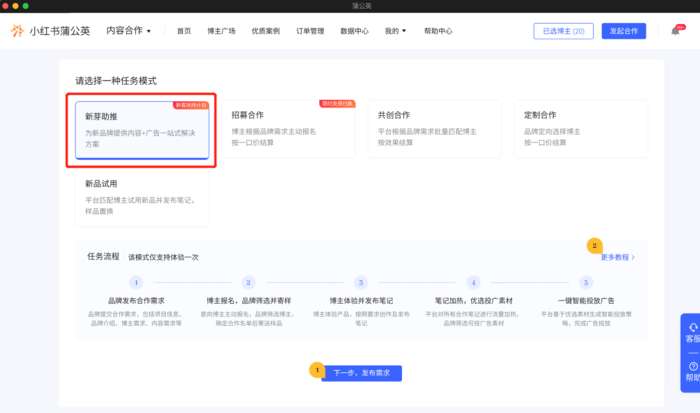Click the 客服 headset icon in sidebar
The width and height of the screenshot is (700, 413).
click(x=692, y=329)
